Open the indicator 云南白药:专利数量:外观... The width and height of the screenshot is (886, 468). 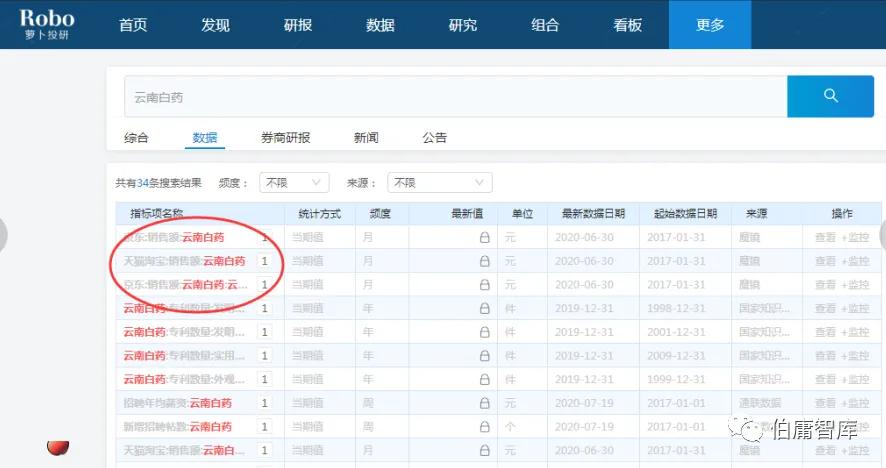184,379
